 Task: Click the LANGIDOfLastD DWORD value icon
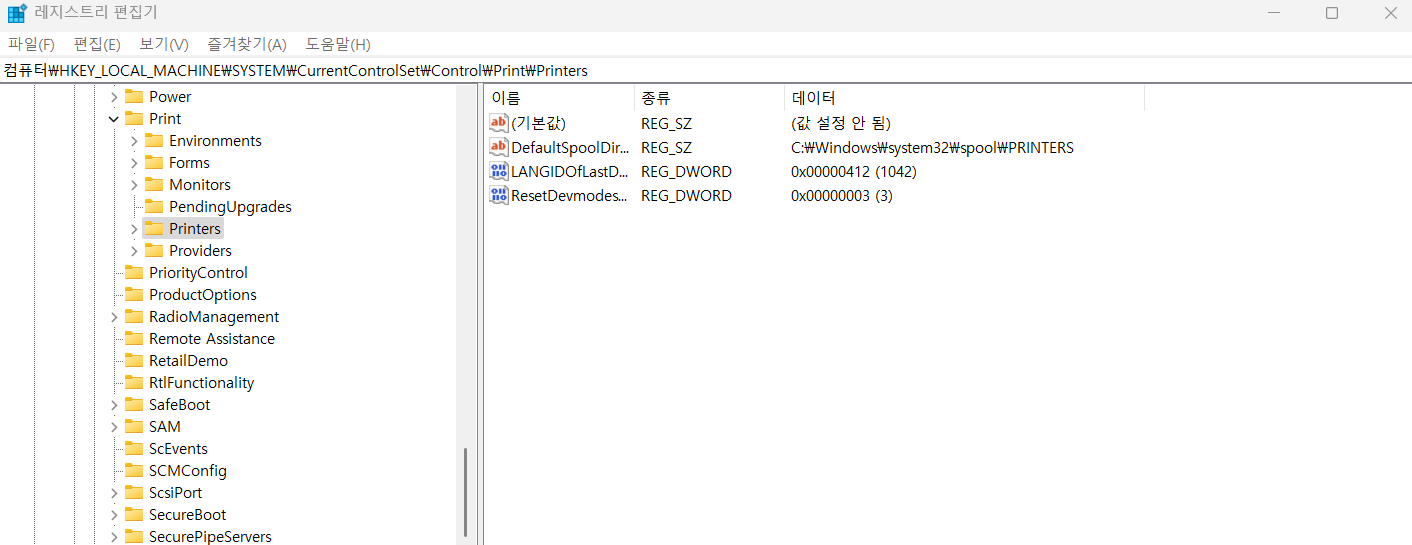pos(499,171)
